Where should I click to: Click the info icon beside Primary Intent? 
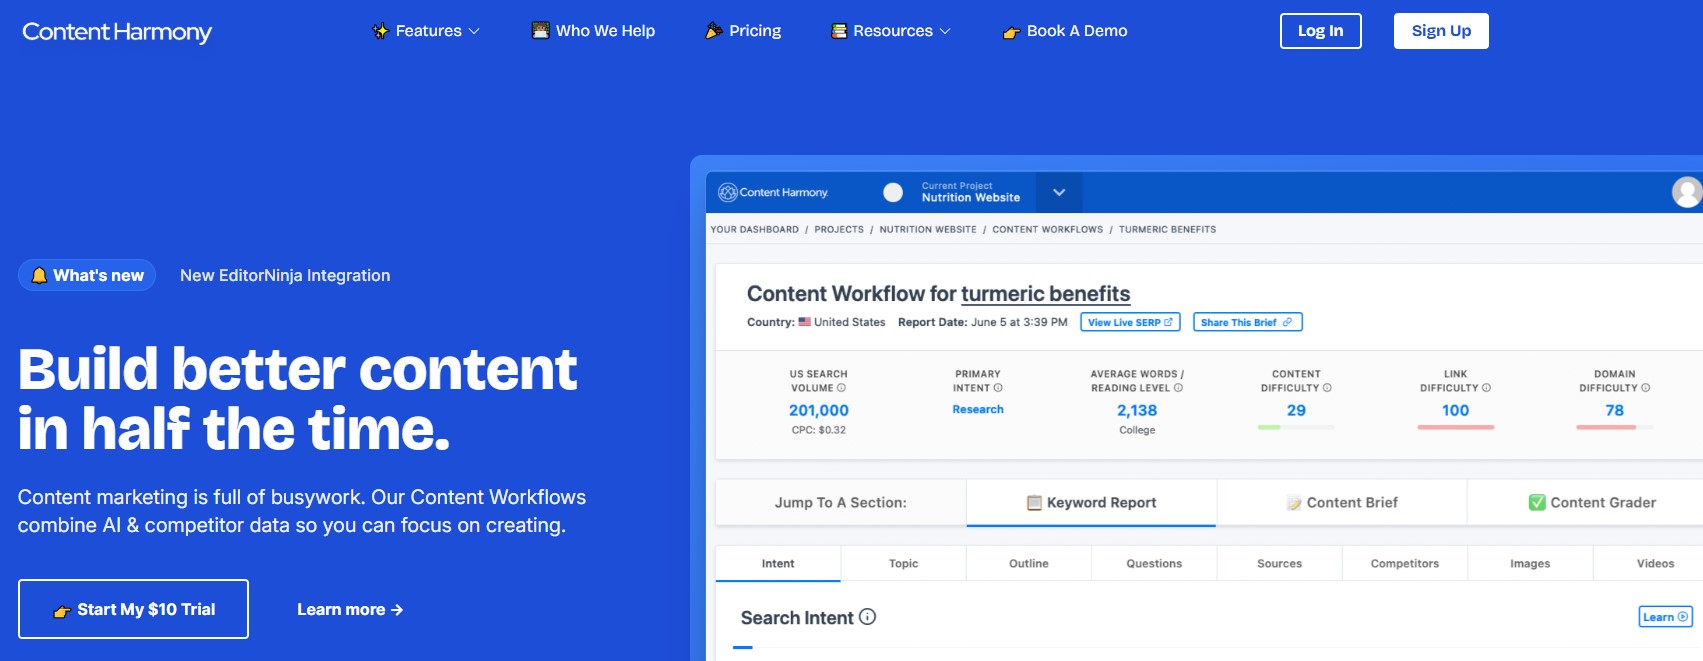pyautogui.click(x=998, y=388)
